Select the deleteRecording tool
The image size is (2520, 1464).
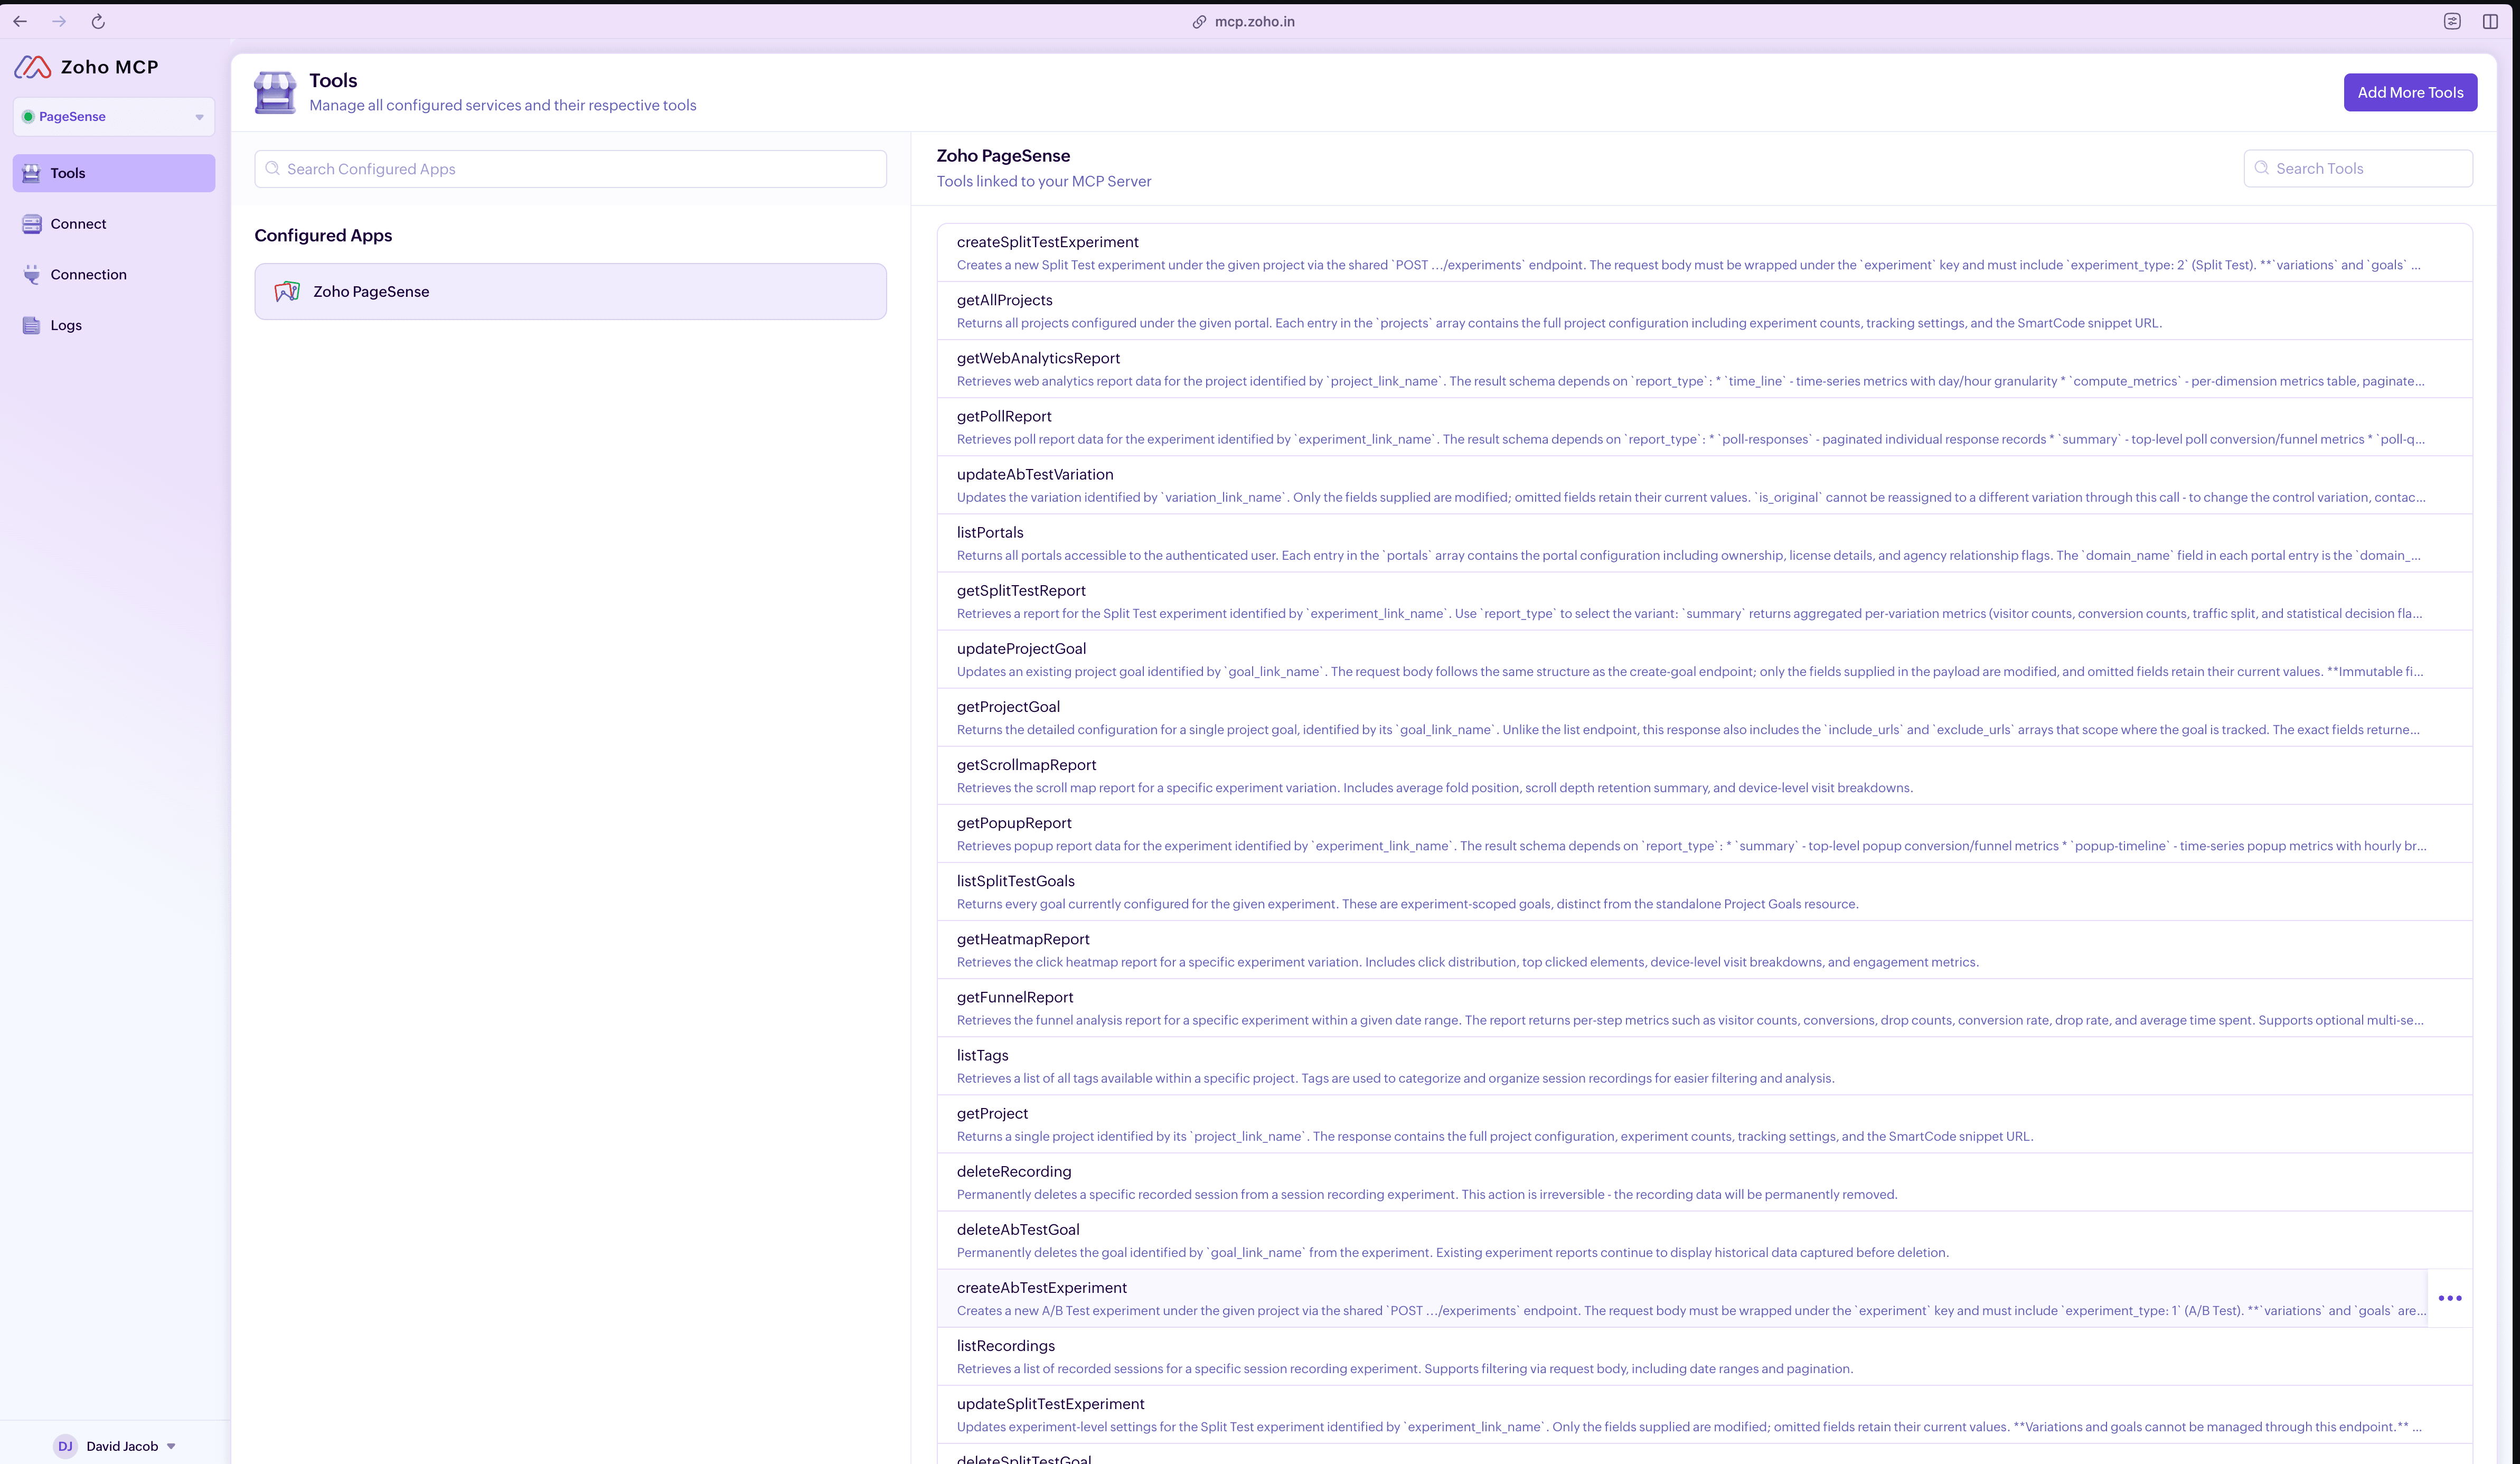(1704, 1181)
